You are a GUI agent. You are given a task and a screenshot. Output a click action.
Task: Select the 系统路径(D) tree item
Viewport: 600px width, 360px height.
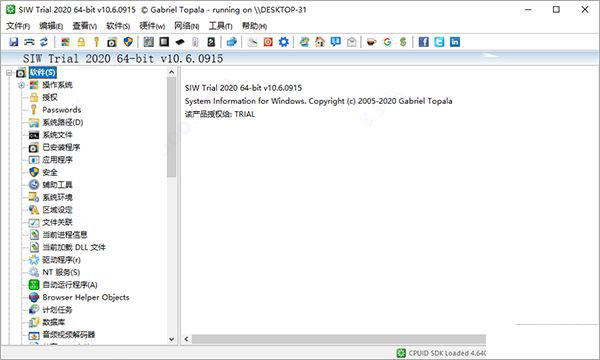tap(63, 122)
